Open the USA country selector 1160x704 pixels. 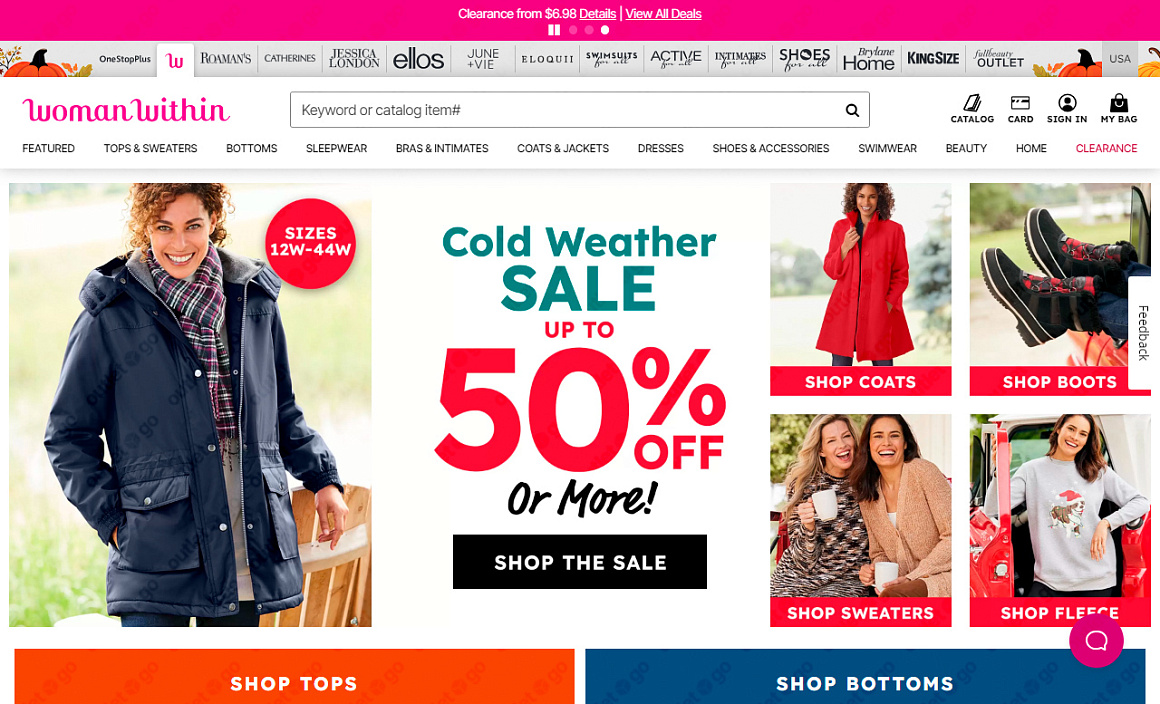[x=1119, y=58]
